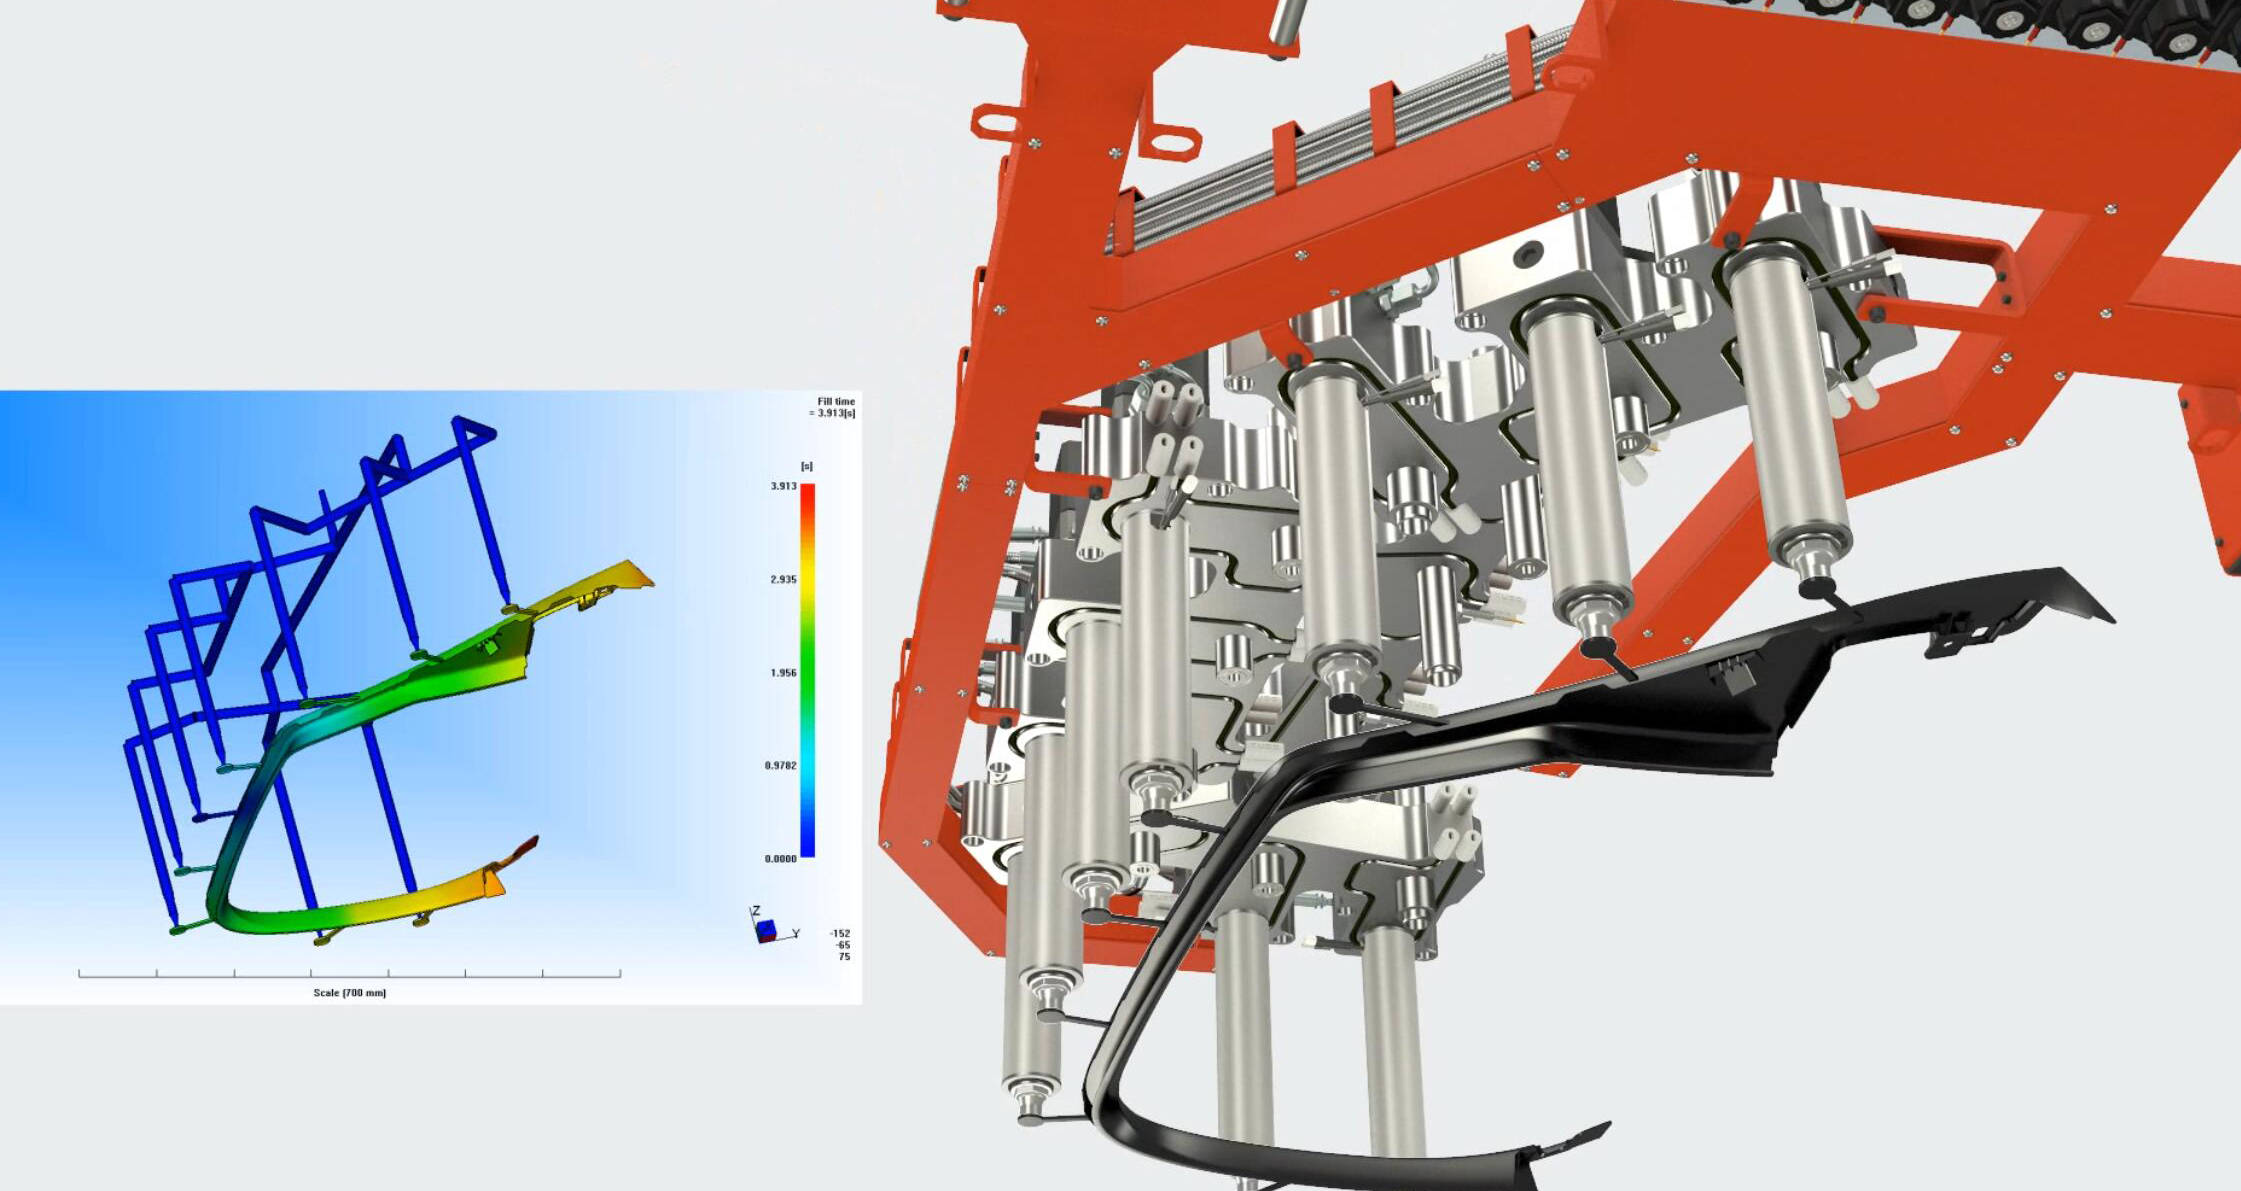The image size is (2241, 1191).
Task: Click the Y axis label on the triad
Action: (x=796, y=933)
